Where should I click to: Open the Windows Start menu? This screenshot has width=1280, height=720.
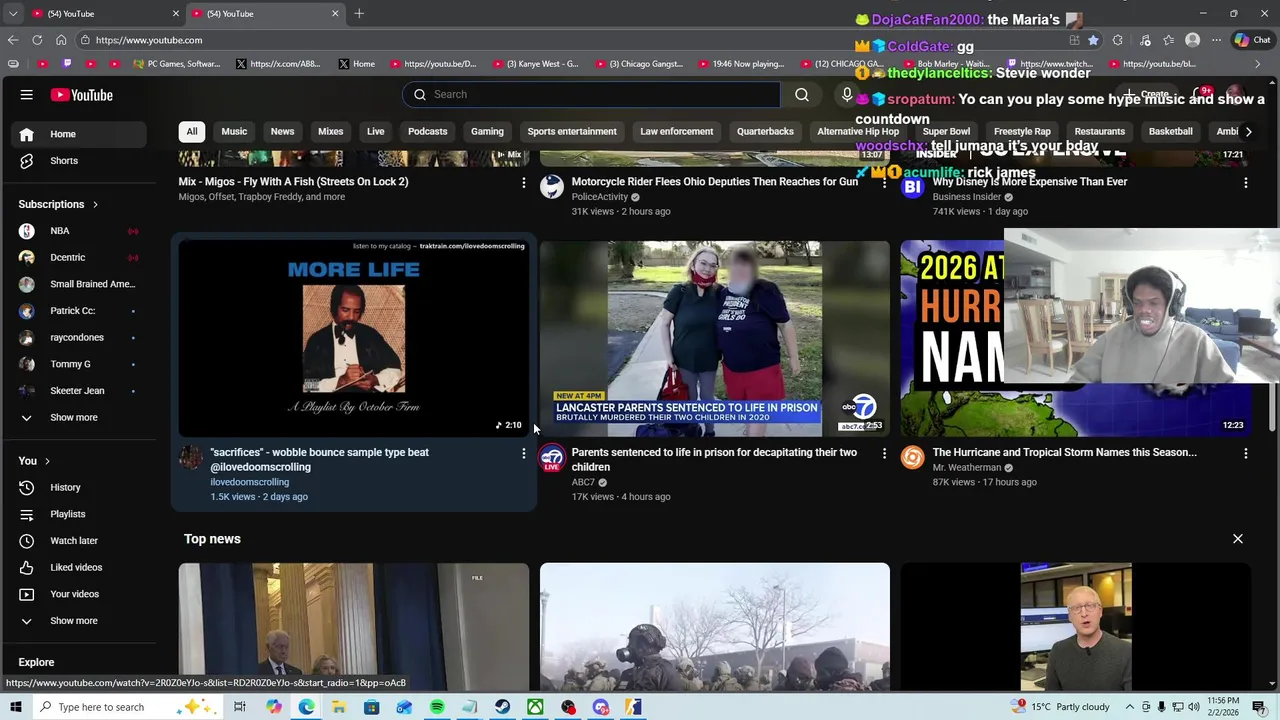[15, 707]
